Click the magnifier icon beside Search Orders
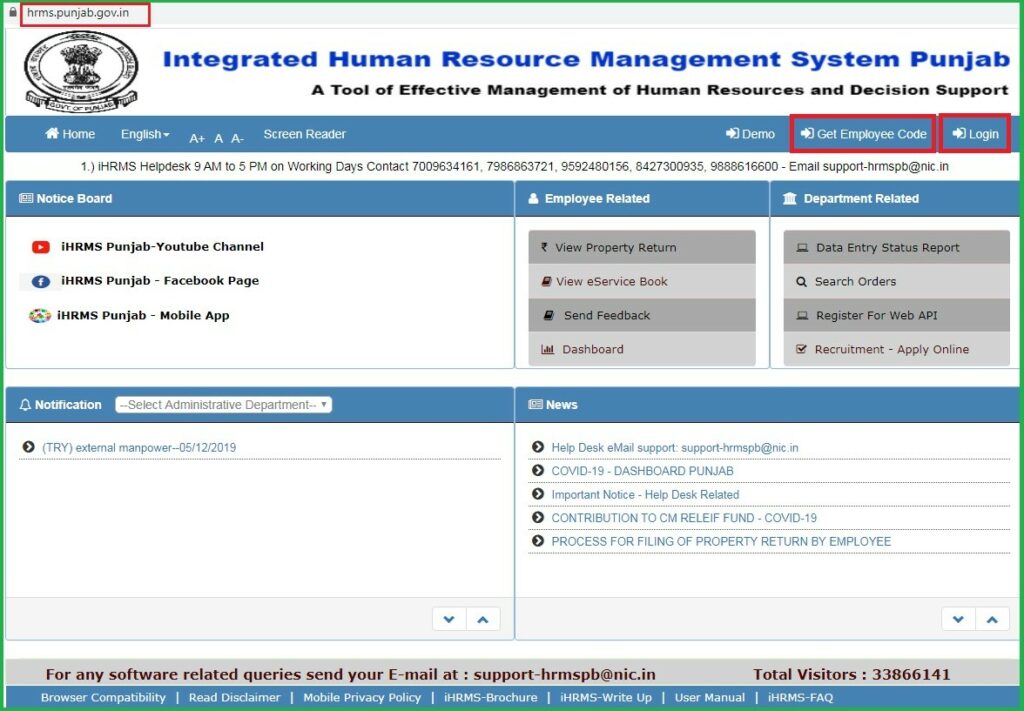Image resolution: width=1024 pixels, height=711 pixels. tap(801, 281)
